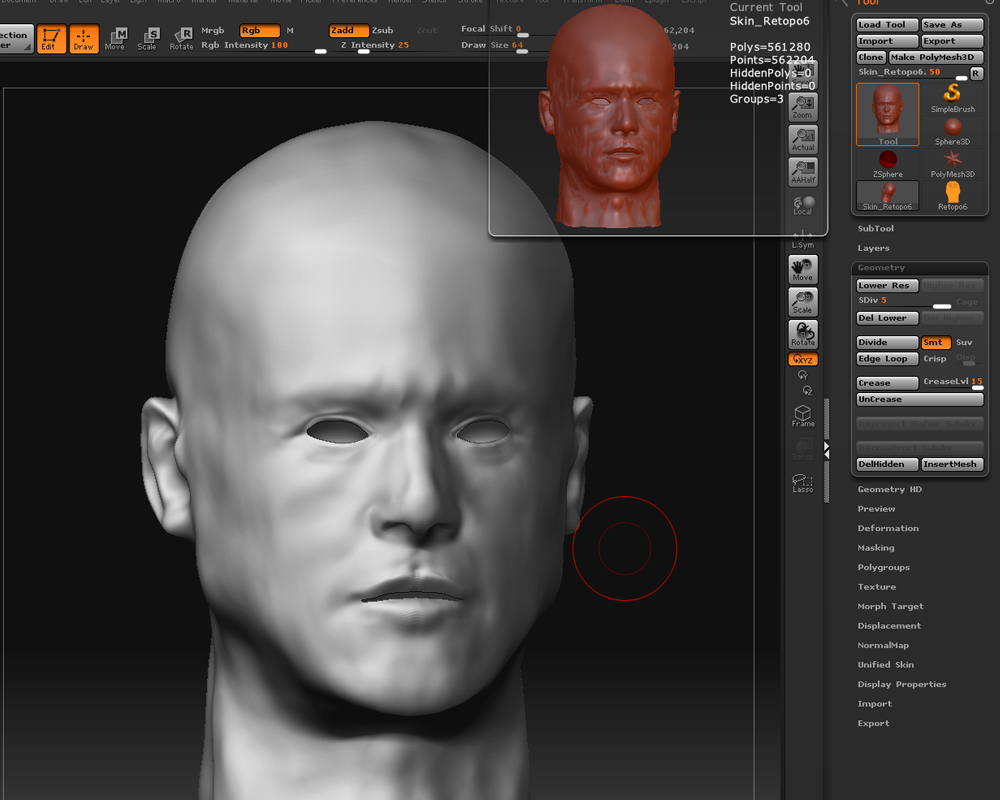Image resolution: width=1000 pixels, height=800 pixels.
Task: Toggle XYZ rotation axis mode
Action: click(802, 359)
